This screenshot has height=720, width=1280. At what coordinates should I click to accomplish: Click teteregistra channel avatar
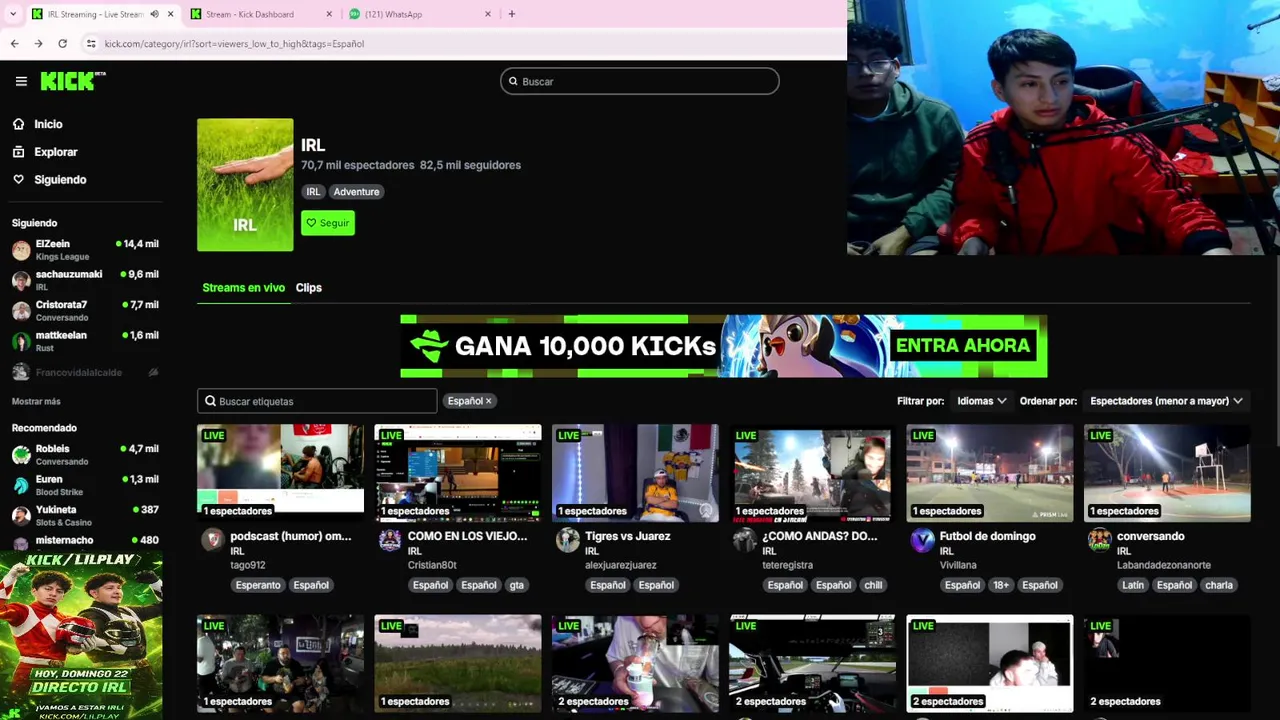tap(744, 540)
